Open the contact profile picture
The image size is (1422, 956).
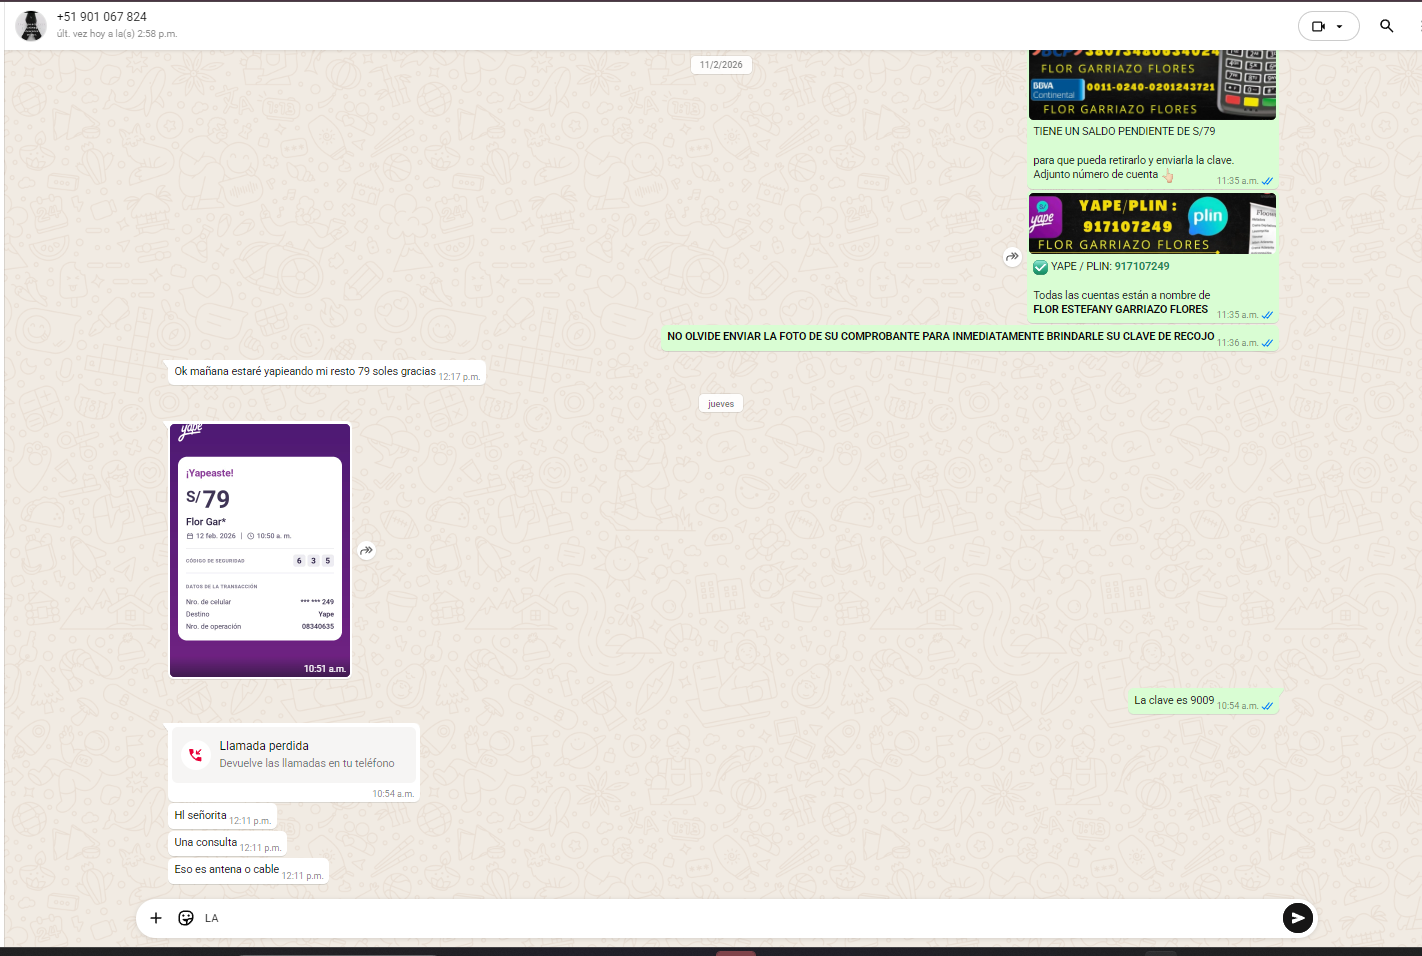31,26
